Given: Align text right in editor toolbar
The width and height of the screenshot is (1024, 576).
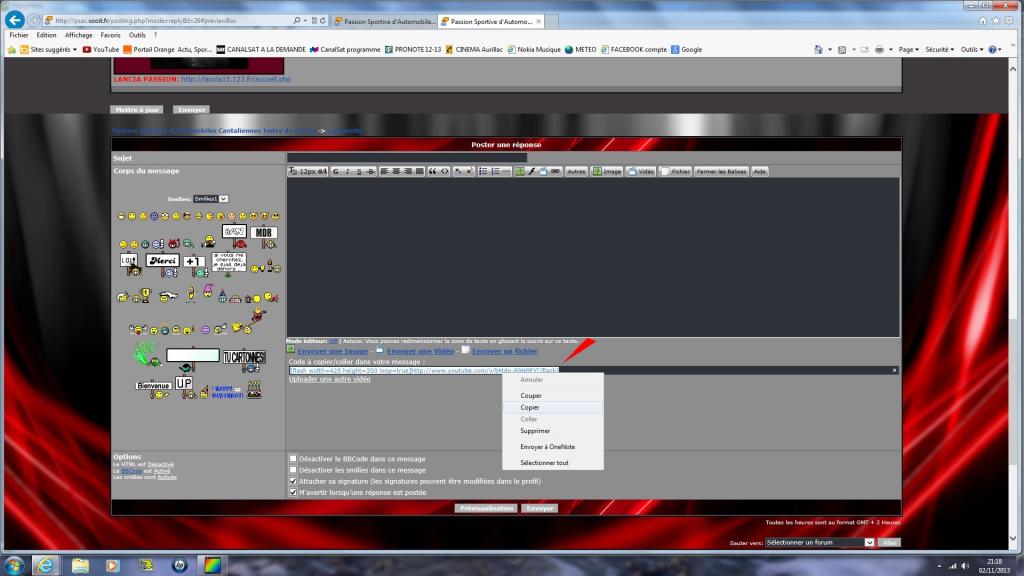Looking at the screenshot, I should click(x=408, y=171).
